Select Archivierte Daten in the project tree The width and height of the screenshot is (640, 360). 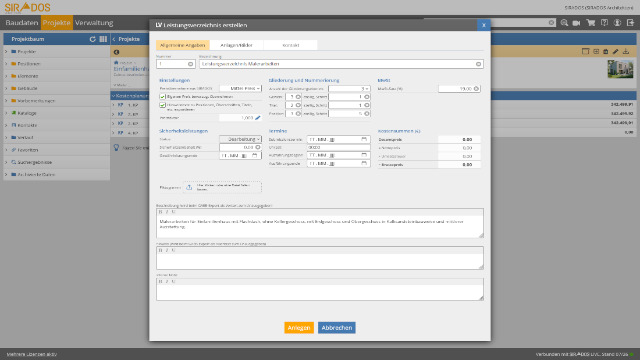pyautogui.click(x=36, y=175)
